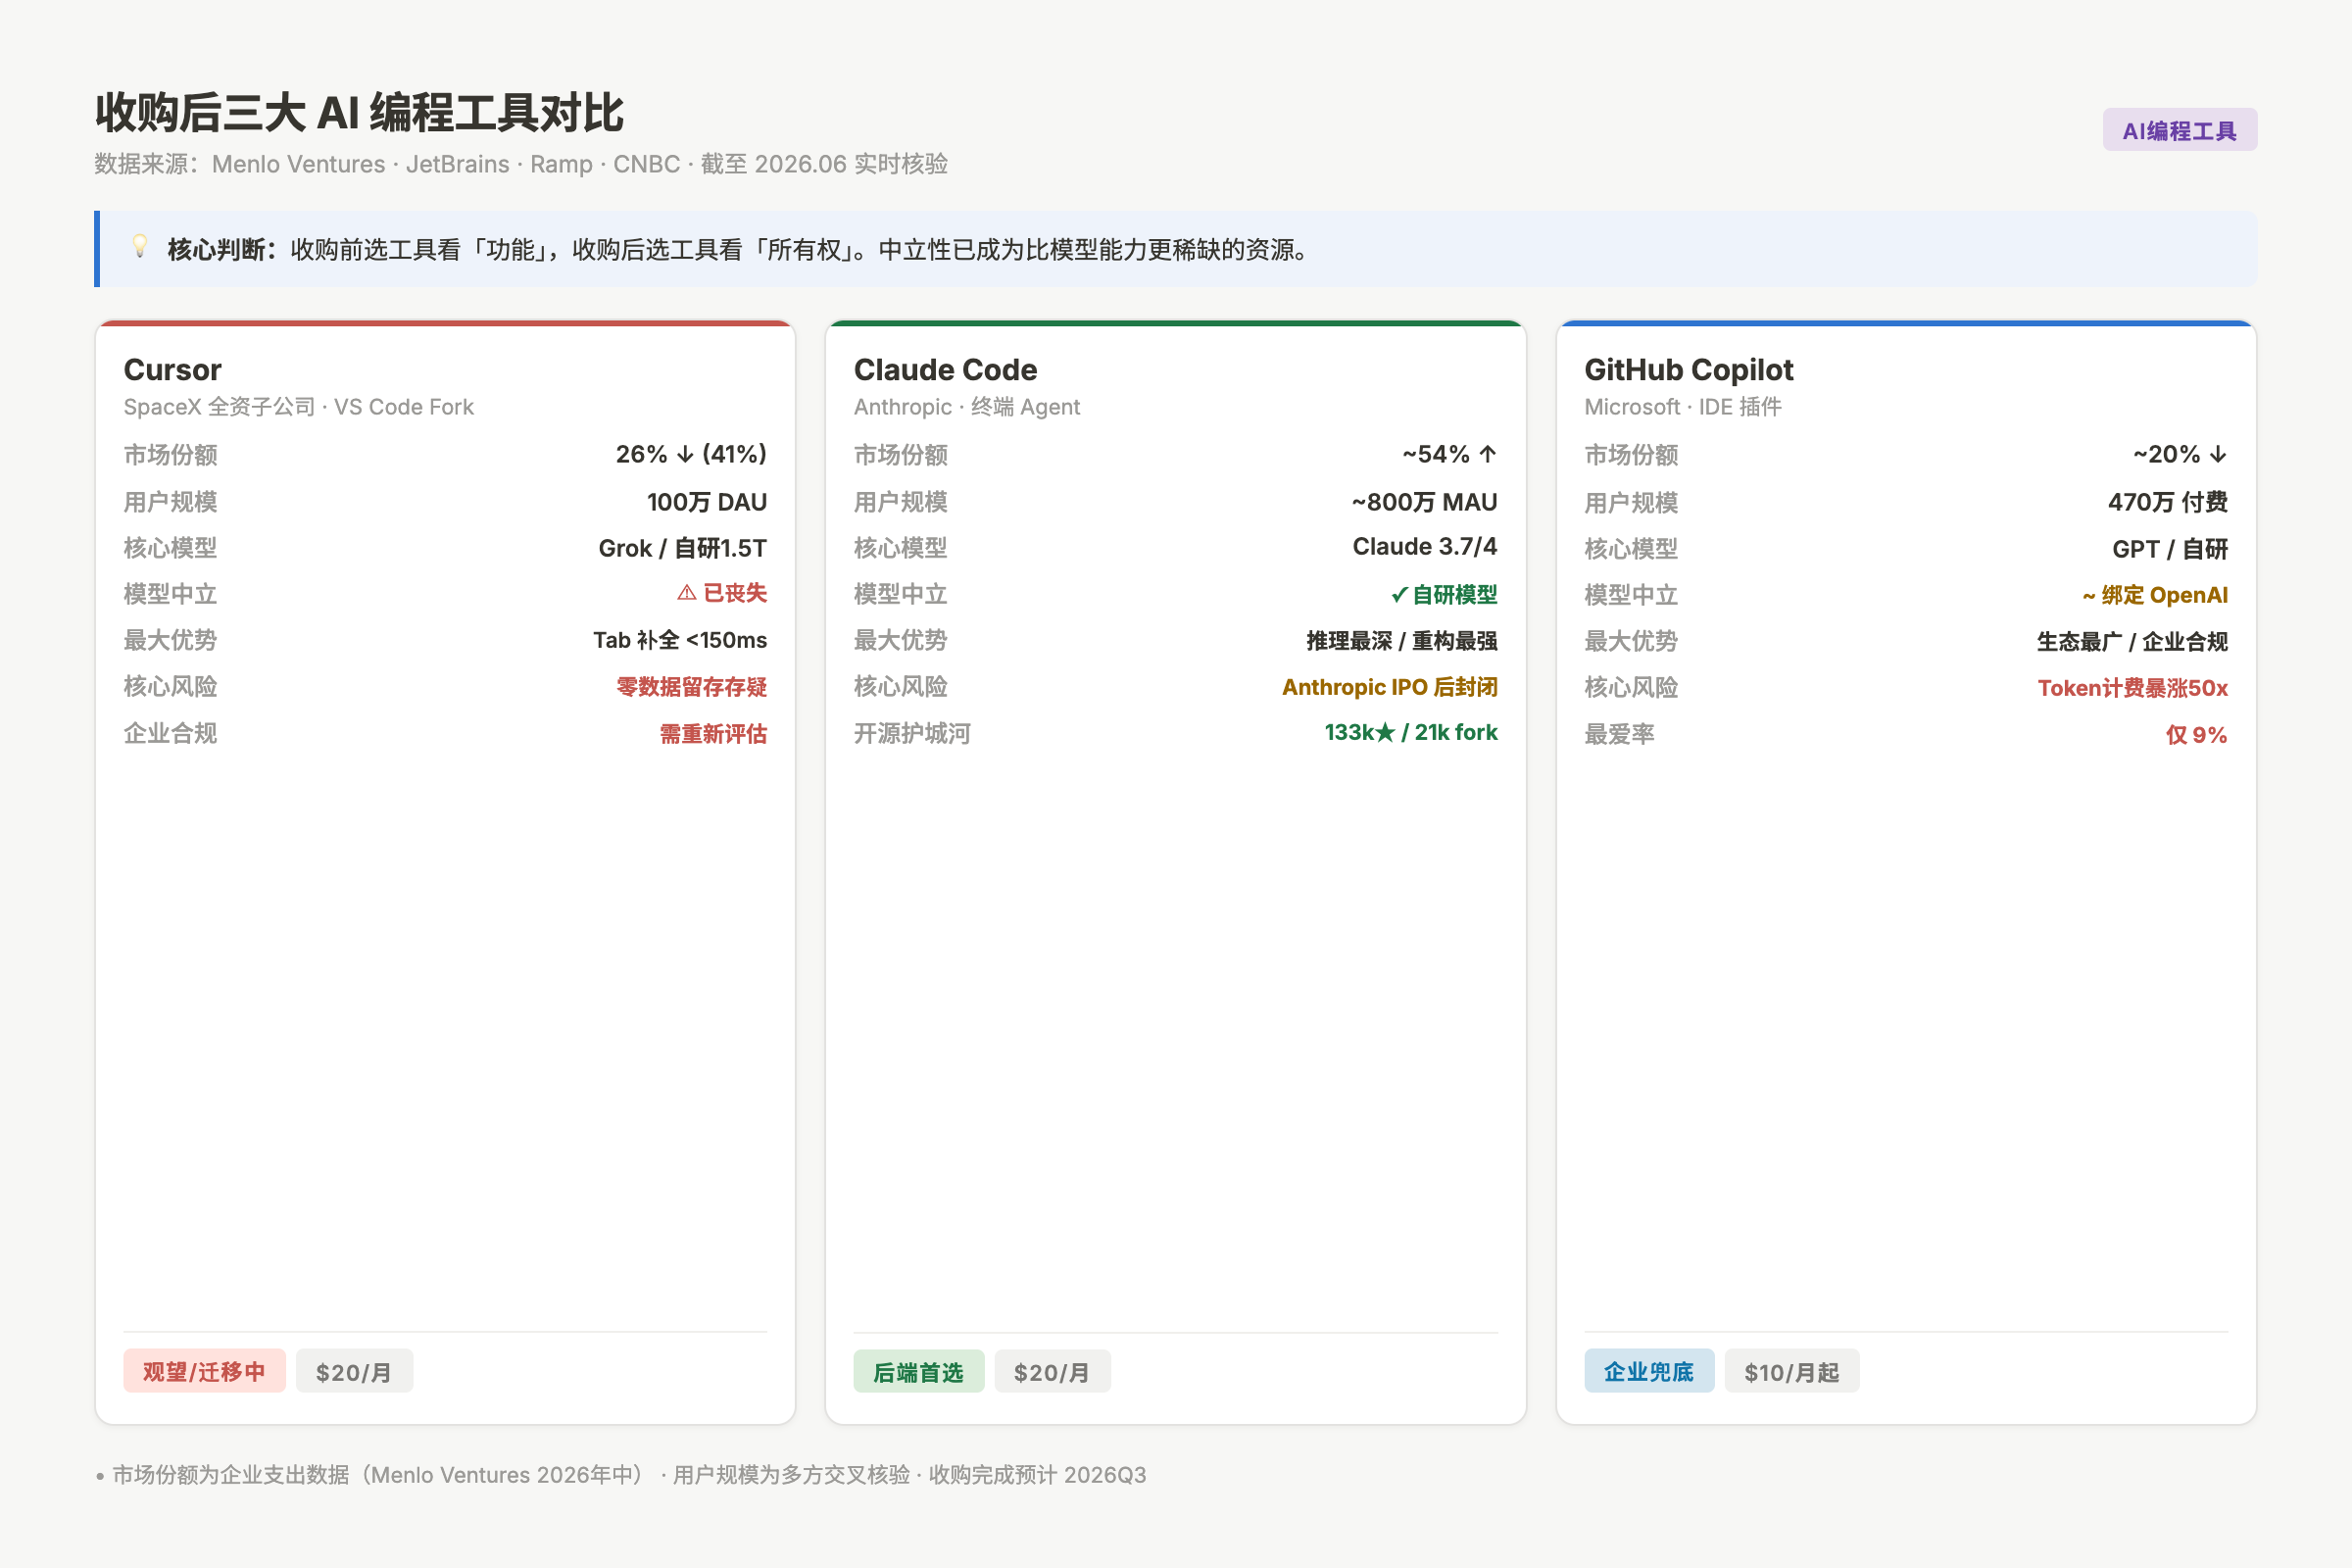Viewport: 2352px width, 1568px height.
Task: Click the 最爱率 label on the Copilot card
Action: pyautogui.click(x=1619, y=735)
